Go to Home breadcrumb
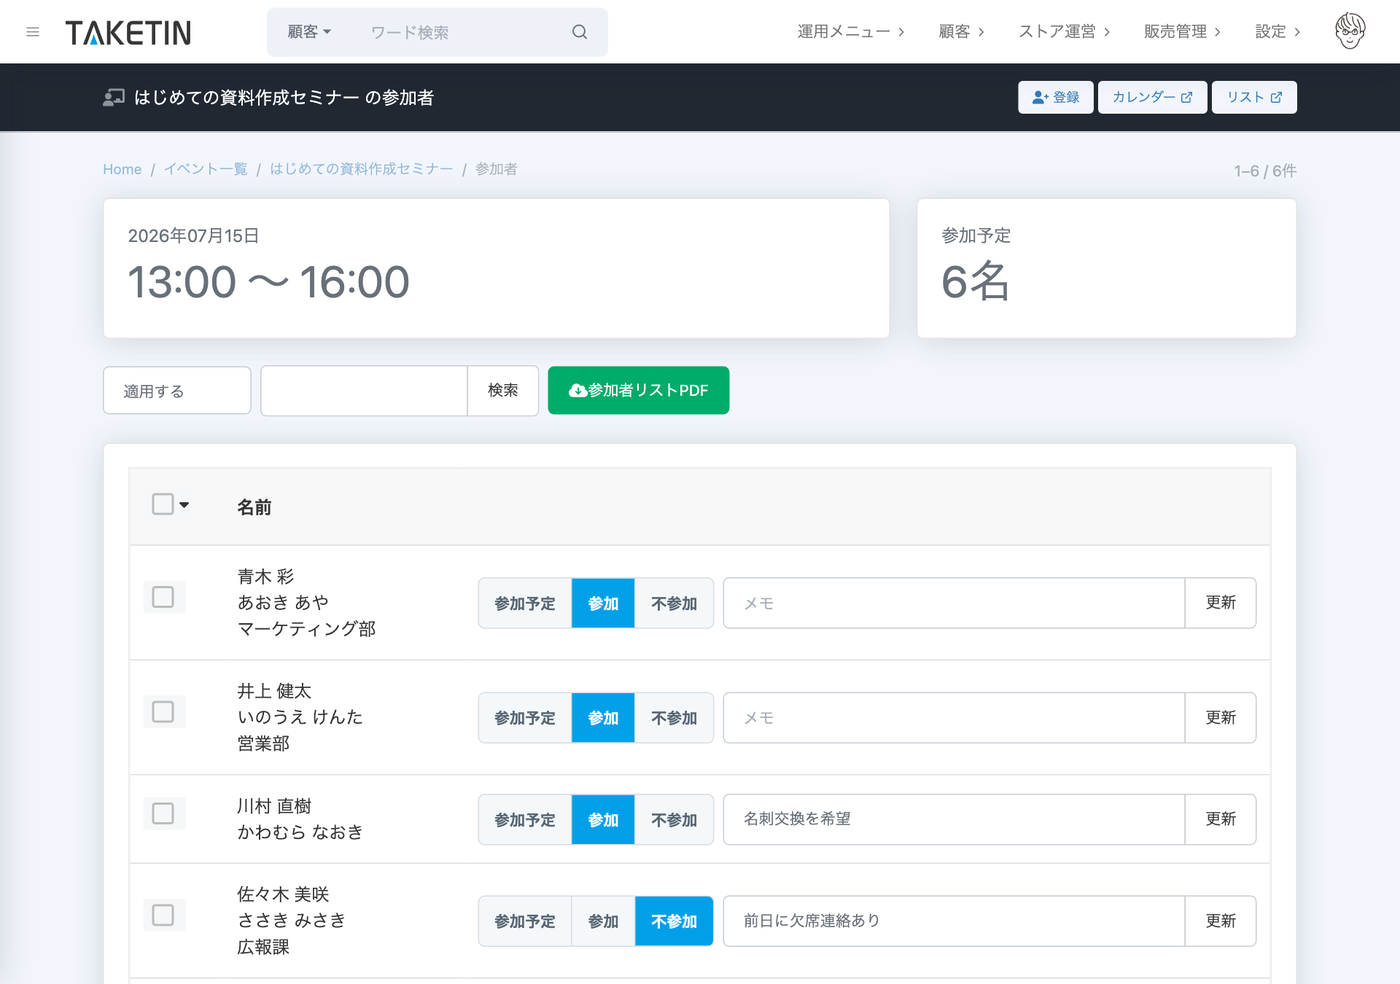The image size is (1400, 984). click(122, 169)
